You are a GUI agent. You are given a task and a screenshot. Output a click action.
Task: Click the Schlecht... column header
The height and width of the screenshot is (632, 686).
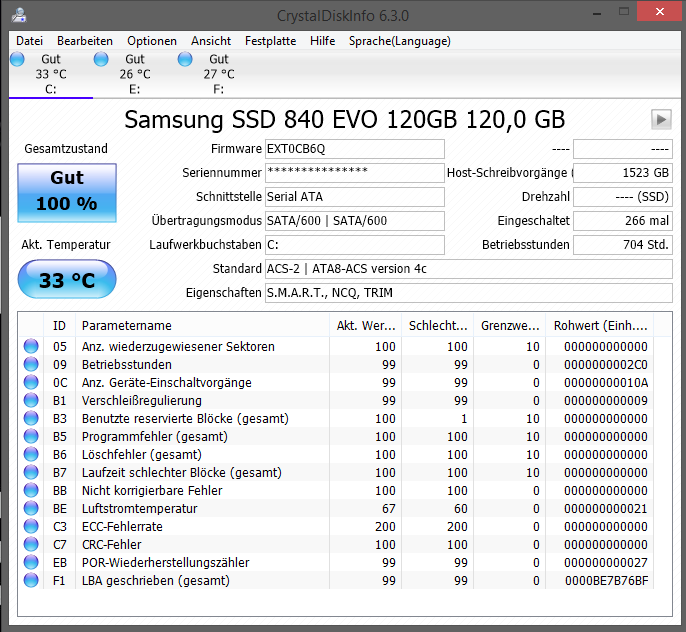438,325
